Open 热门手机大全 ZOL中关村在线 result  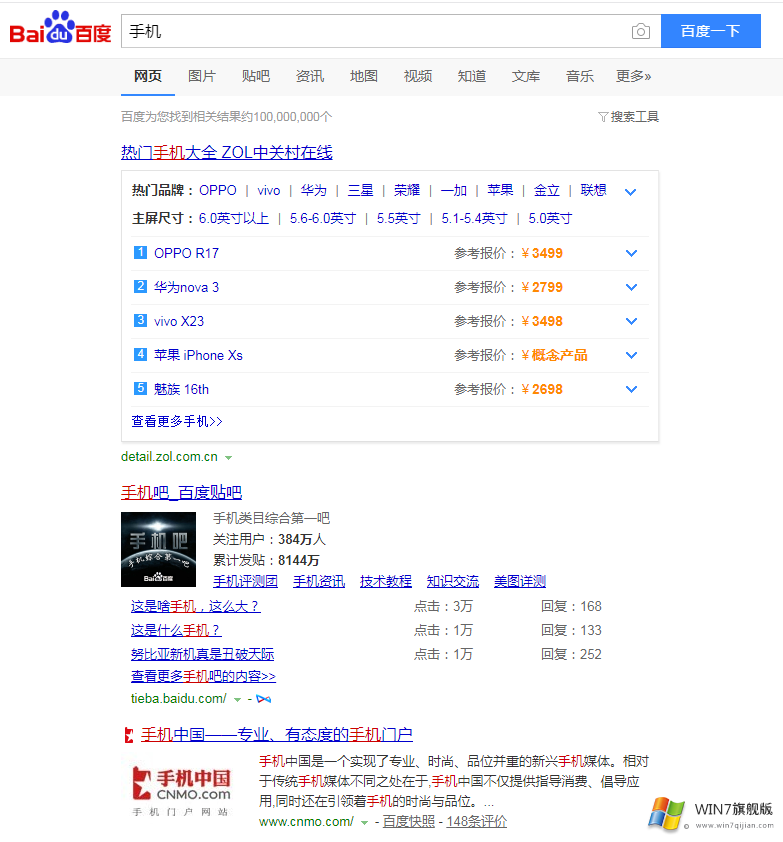[x=227, y=153]
